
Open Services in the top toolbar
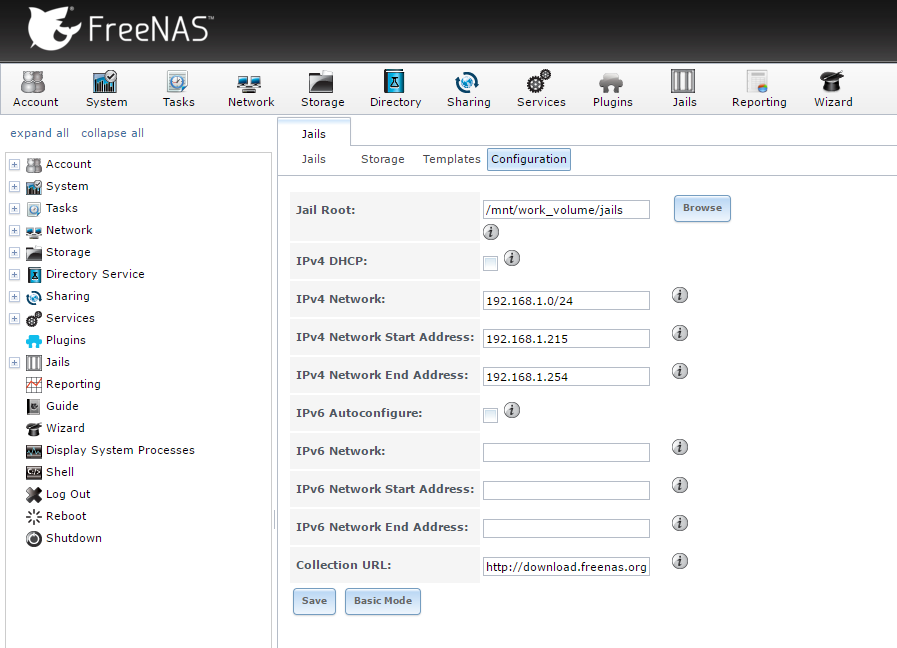[541, 89]
